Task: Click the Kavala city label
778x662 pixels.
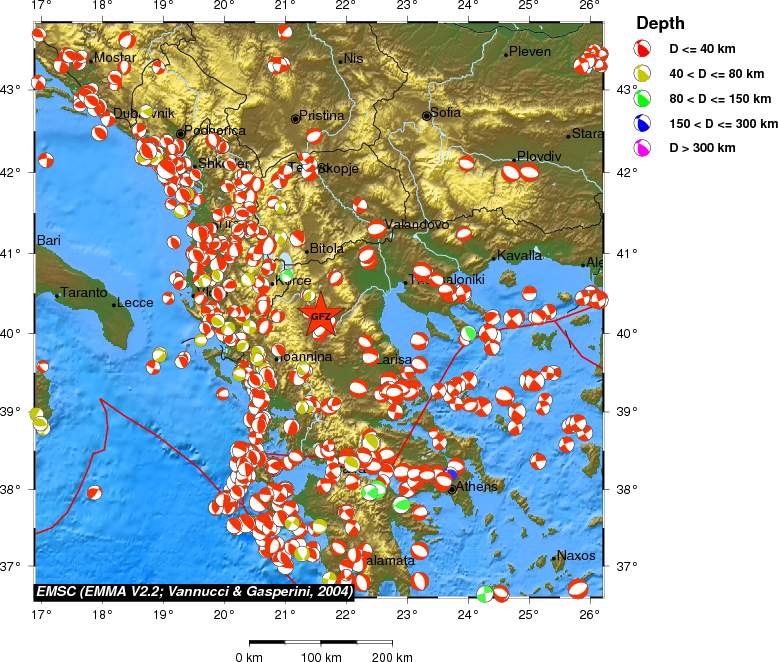Action: [519, 256]
